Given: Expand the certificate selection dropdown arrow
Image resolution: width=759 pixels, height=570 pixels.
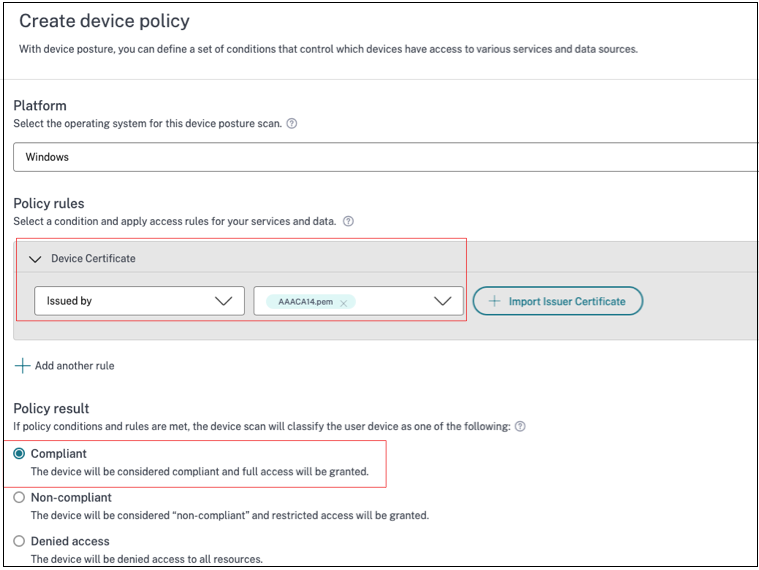Looking at the screenshot, I should [443, 301].
